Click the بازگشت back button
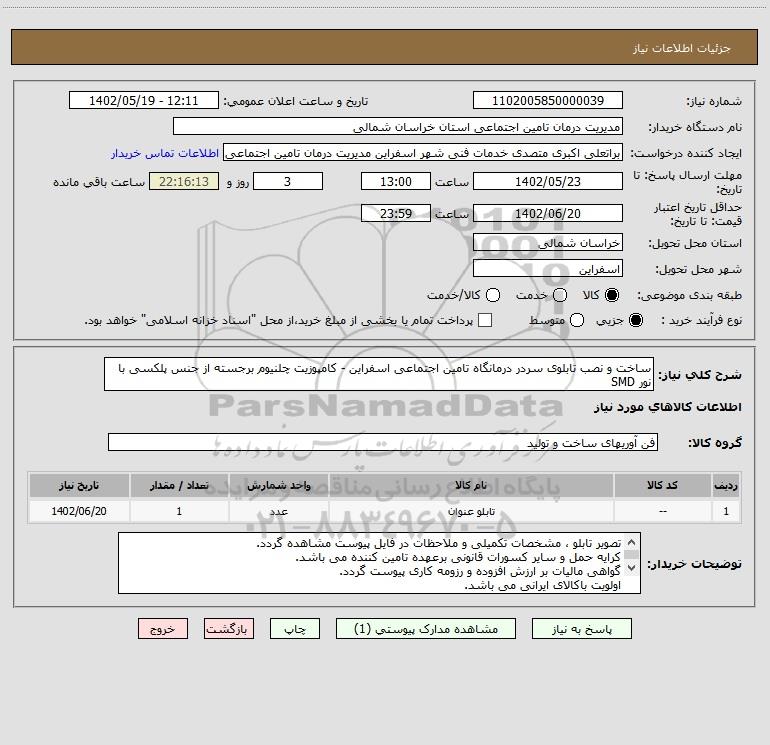This screenshot has height=745, width=770. tap(229, 629)
